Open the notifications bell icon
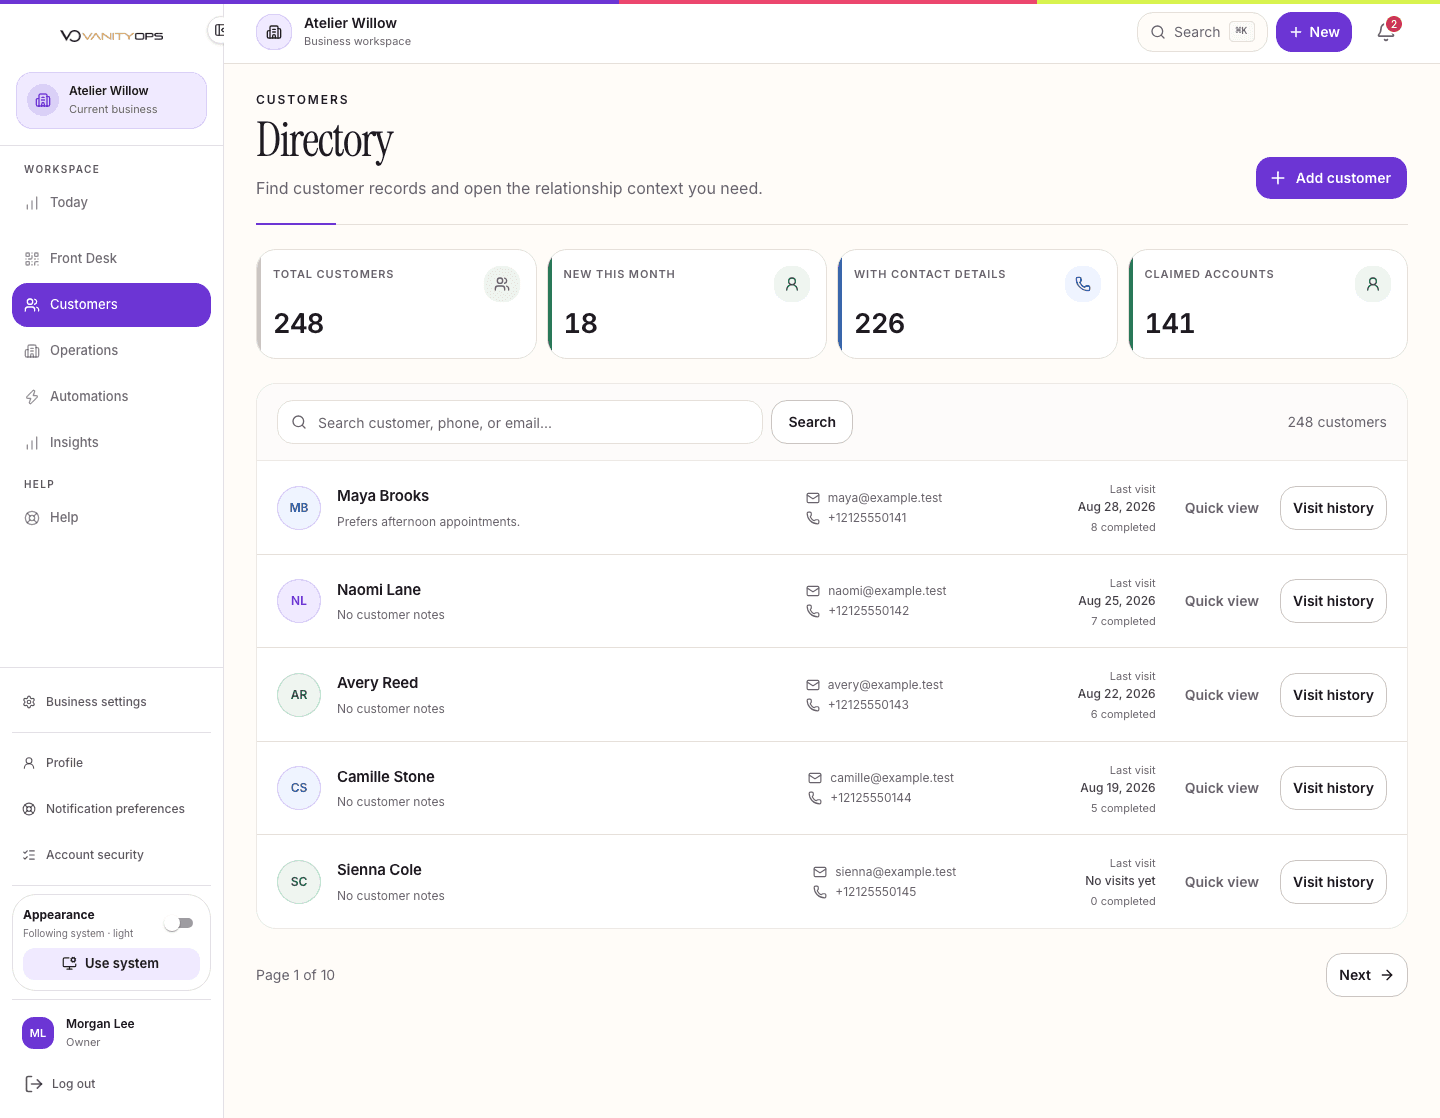The image size is (1440, 1118). coord(1386,32)
